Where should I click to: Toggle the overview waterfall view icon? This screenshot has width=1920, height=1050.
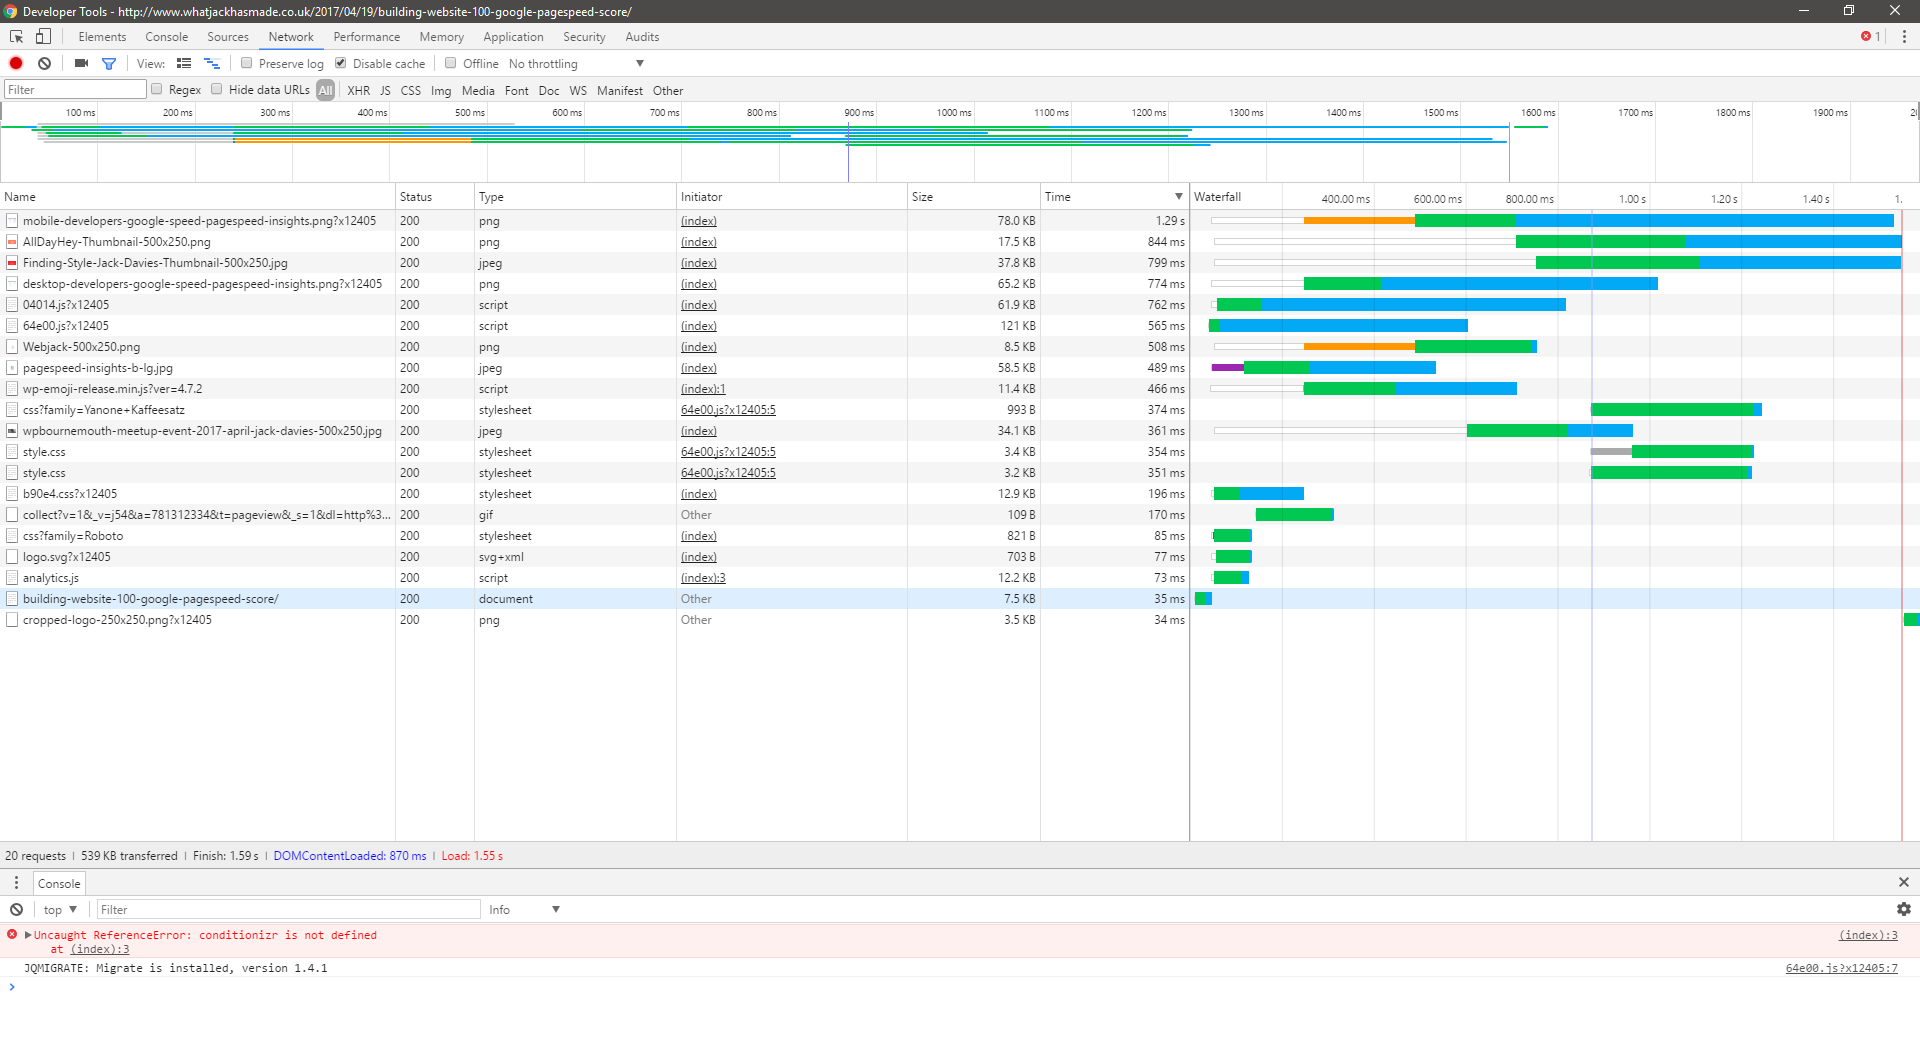click(212, 63)
